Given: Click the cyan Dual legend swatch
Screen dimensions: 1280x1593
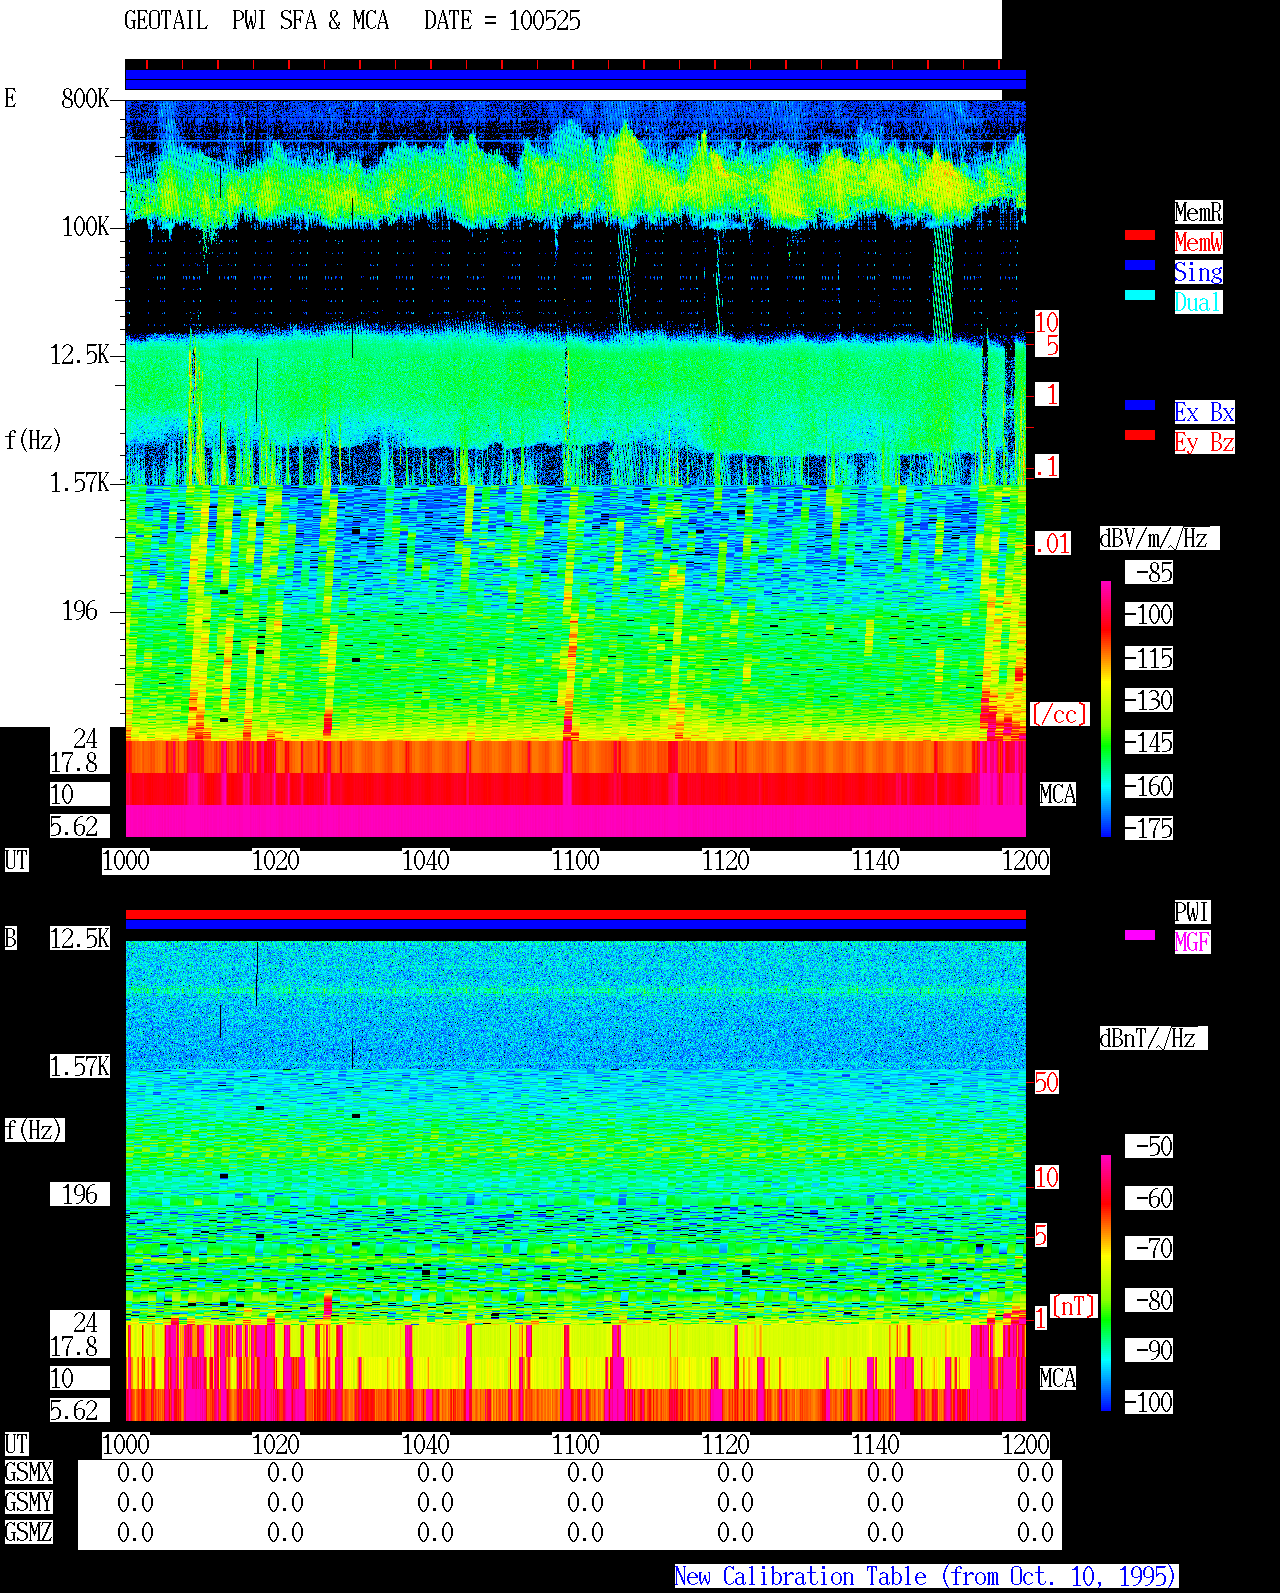Looking at the screenshot, I should pos(1140,295).
